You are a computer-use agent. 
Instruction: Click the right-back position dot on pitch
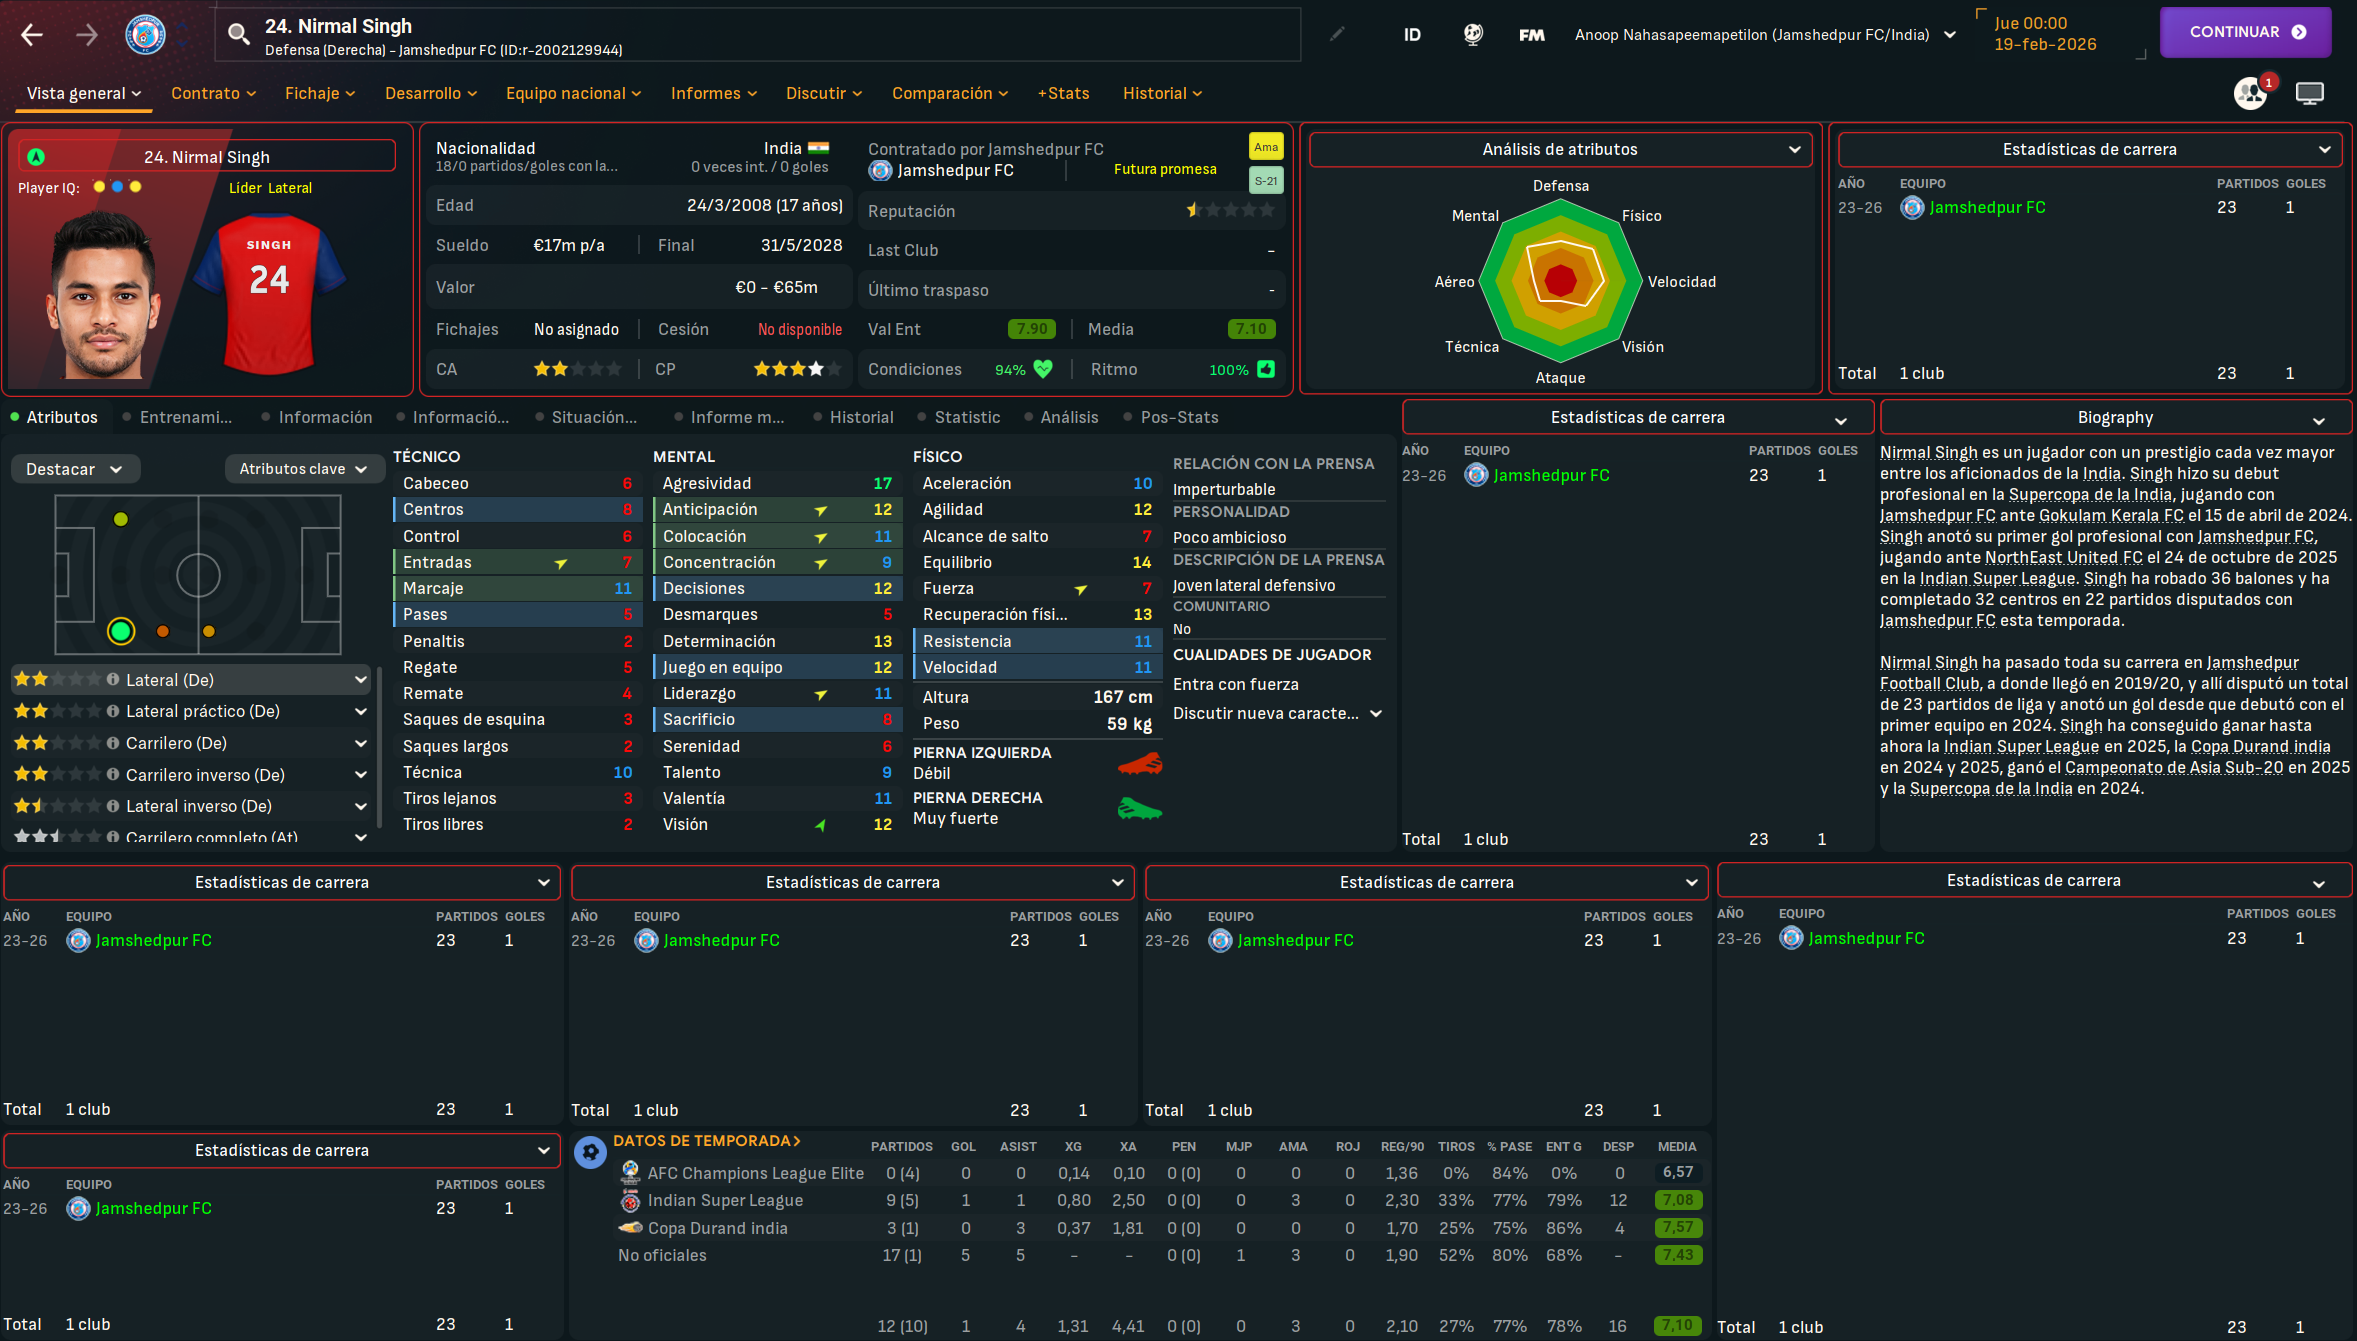coord(121,631)
